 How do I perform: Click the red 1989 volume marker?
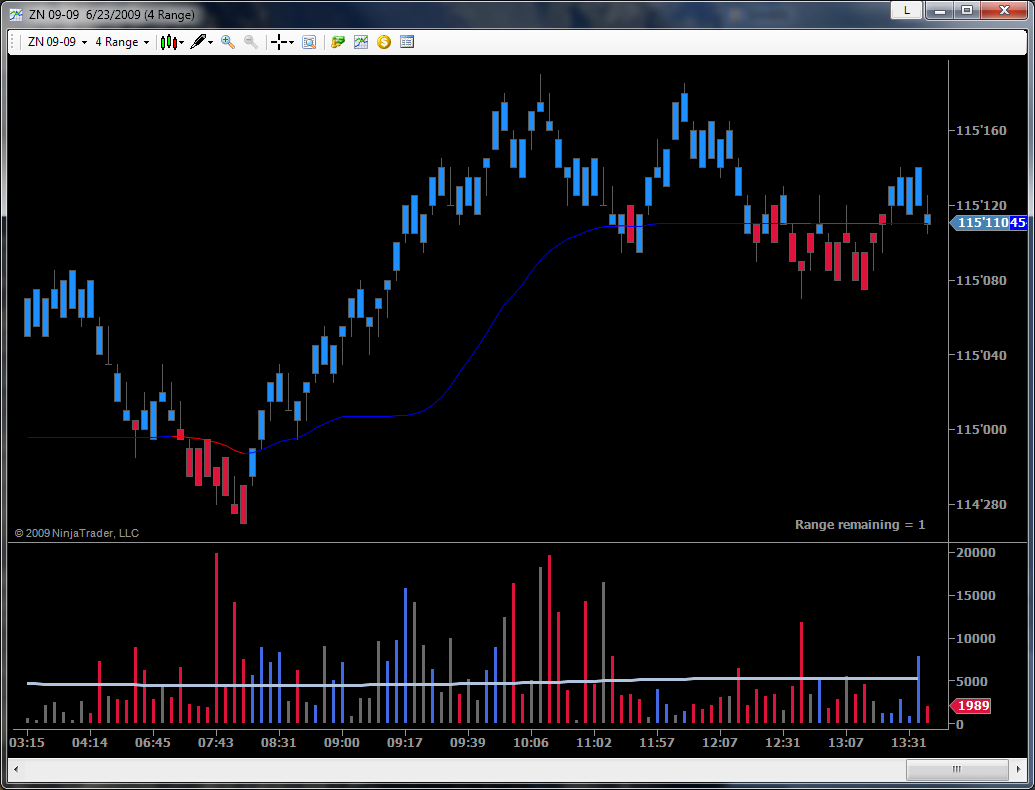tap(970, 706)
